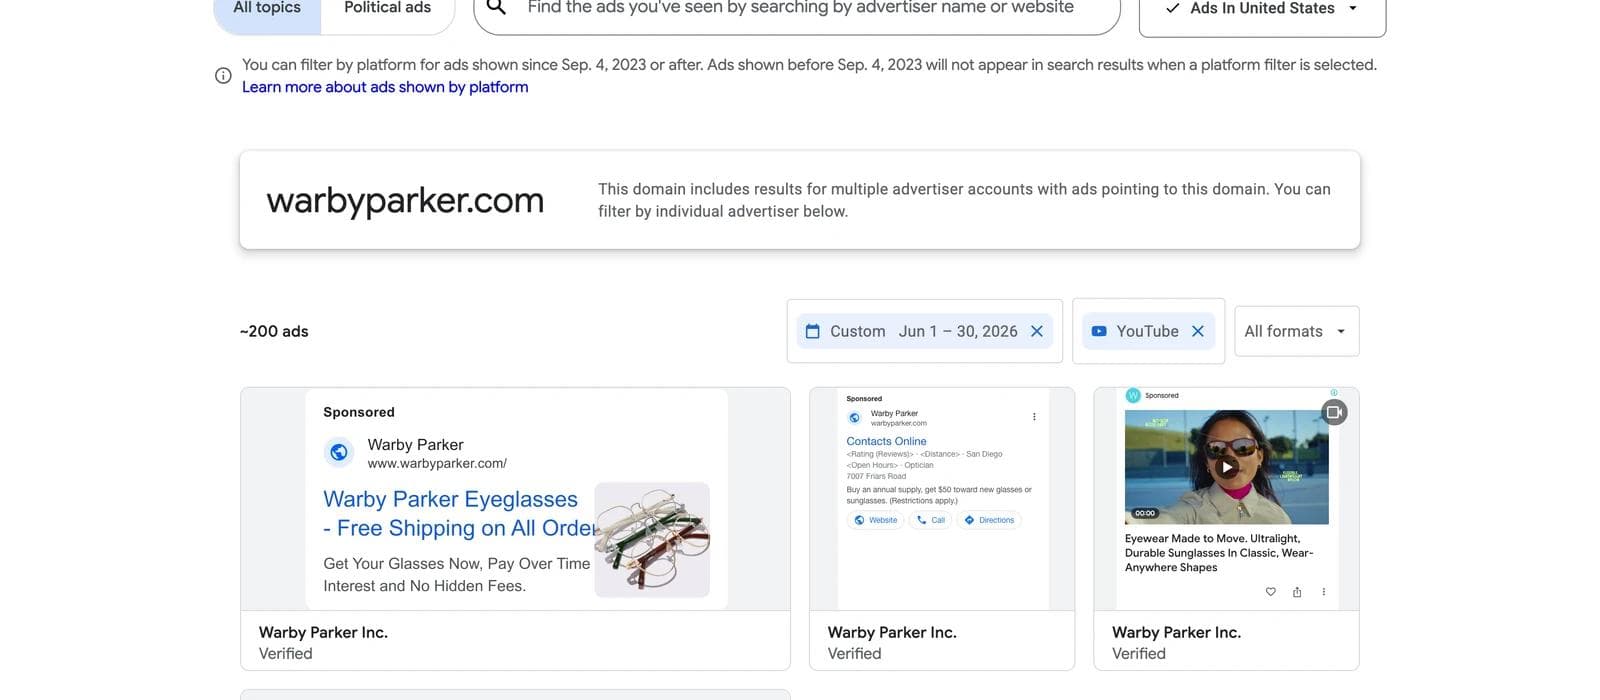
Task: Open three-dot menu in Contacts Online ad
Action: pos(1034,417)
